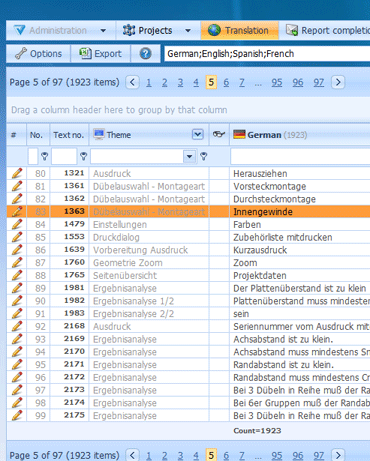Click the pencil icon for row 97

17,390
